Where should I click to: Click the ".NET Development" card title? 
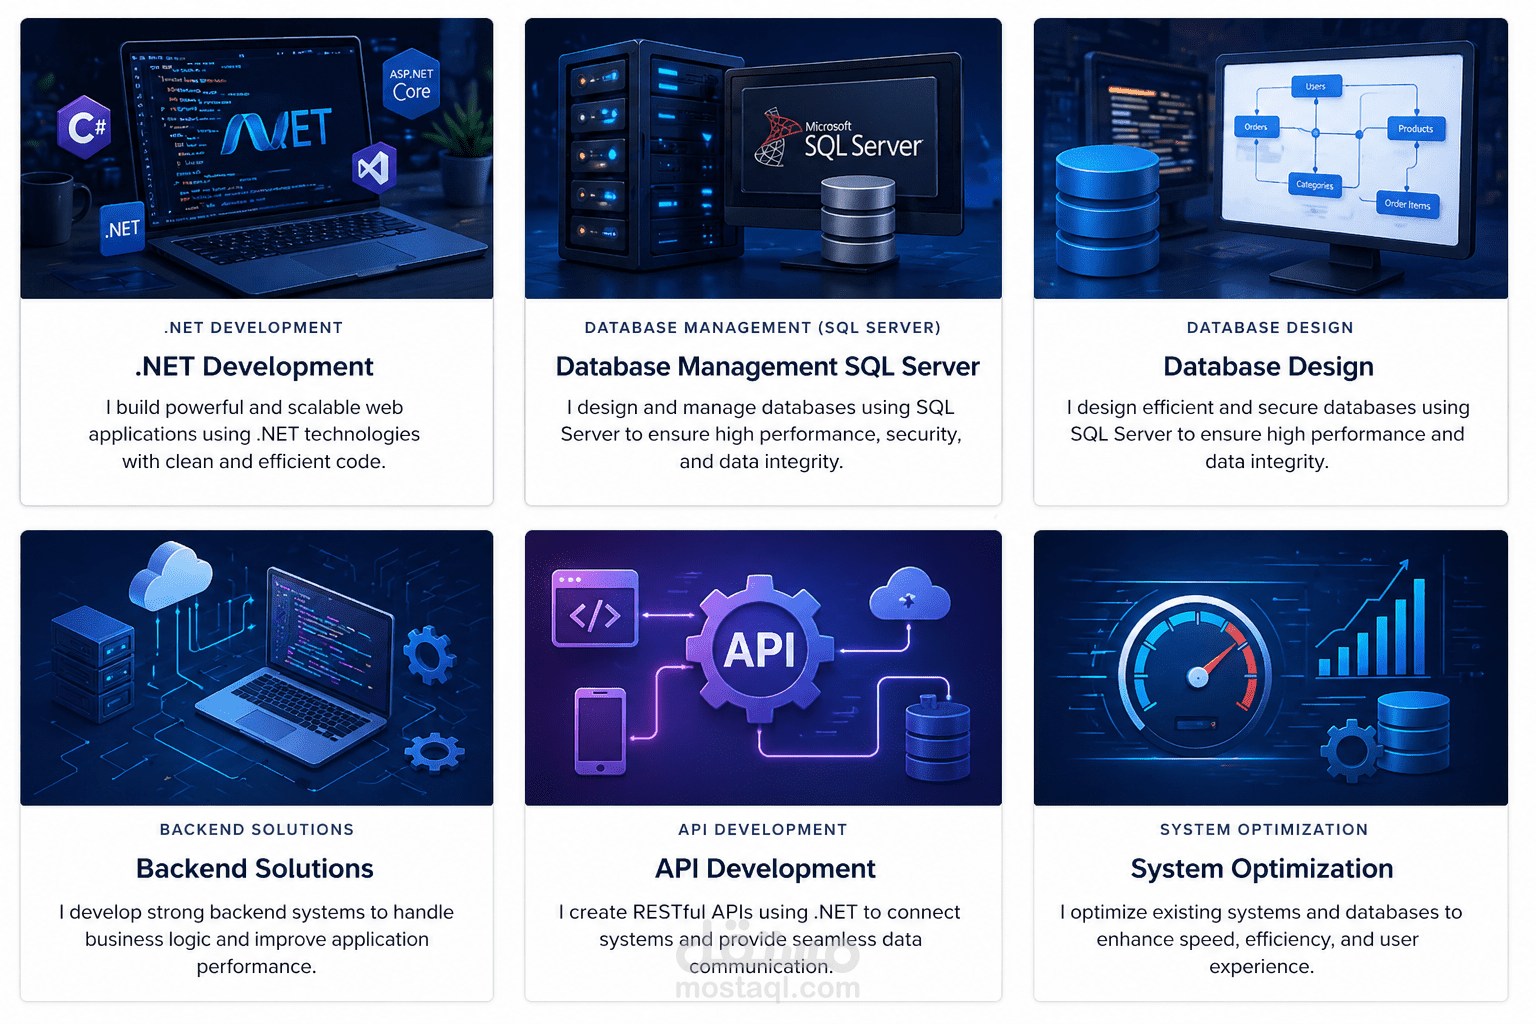tap(254, 367)
